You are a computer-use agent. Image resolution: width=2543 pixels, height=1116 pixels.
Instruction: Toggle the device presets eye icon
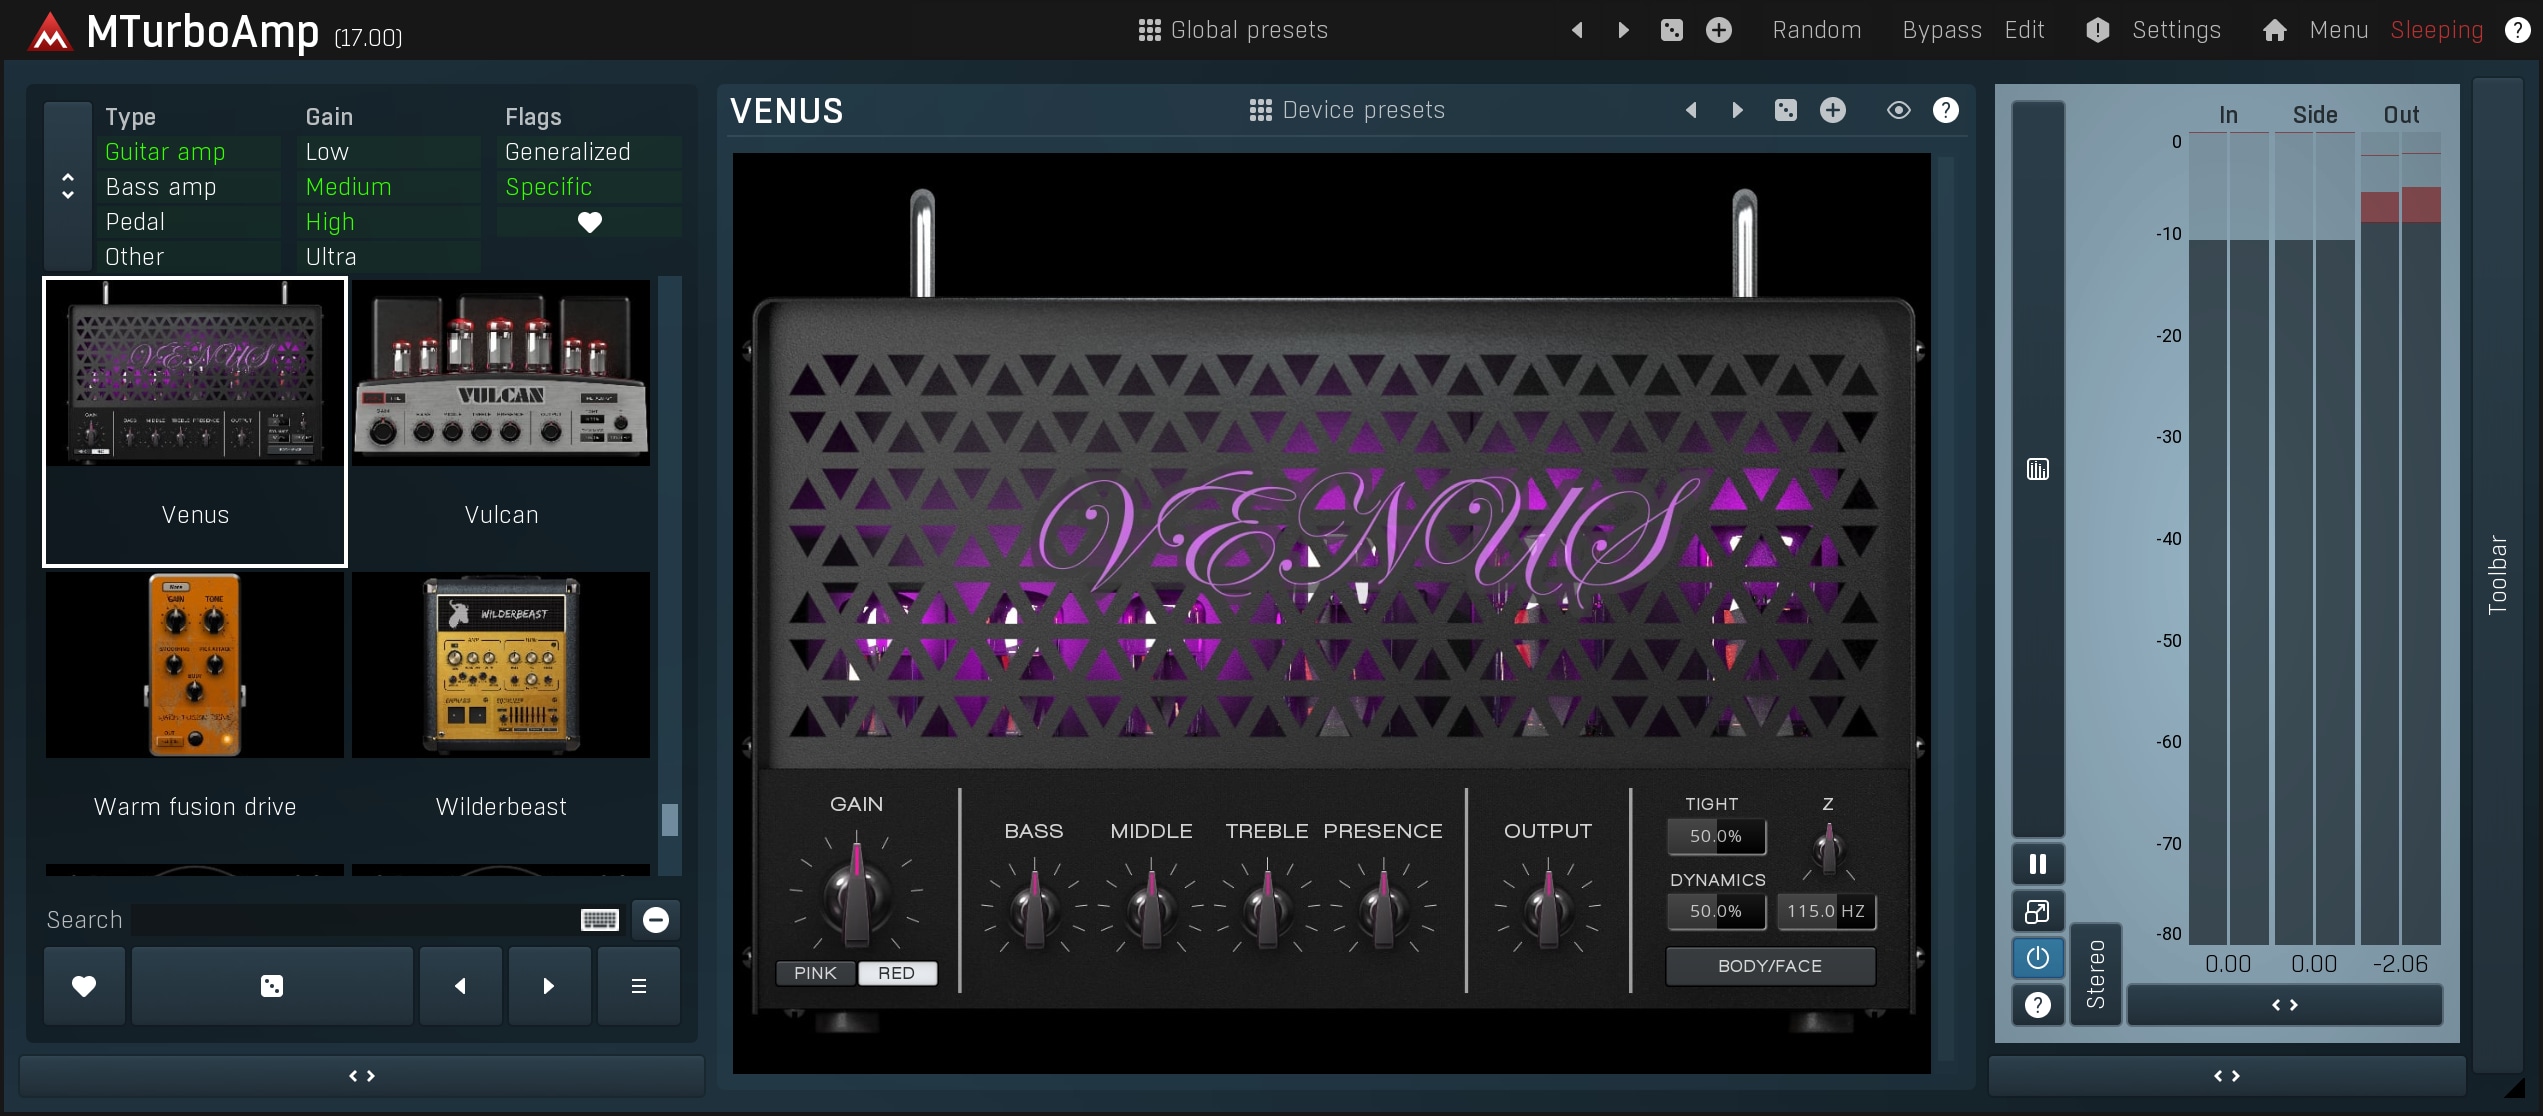[x=1898, y=110]
